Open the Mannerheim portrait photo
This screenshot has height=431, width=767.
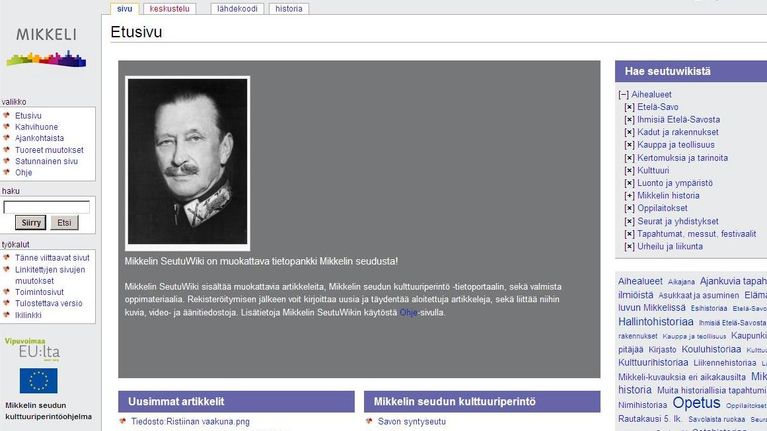187,163
